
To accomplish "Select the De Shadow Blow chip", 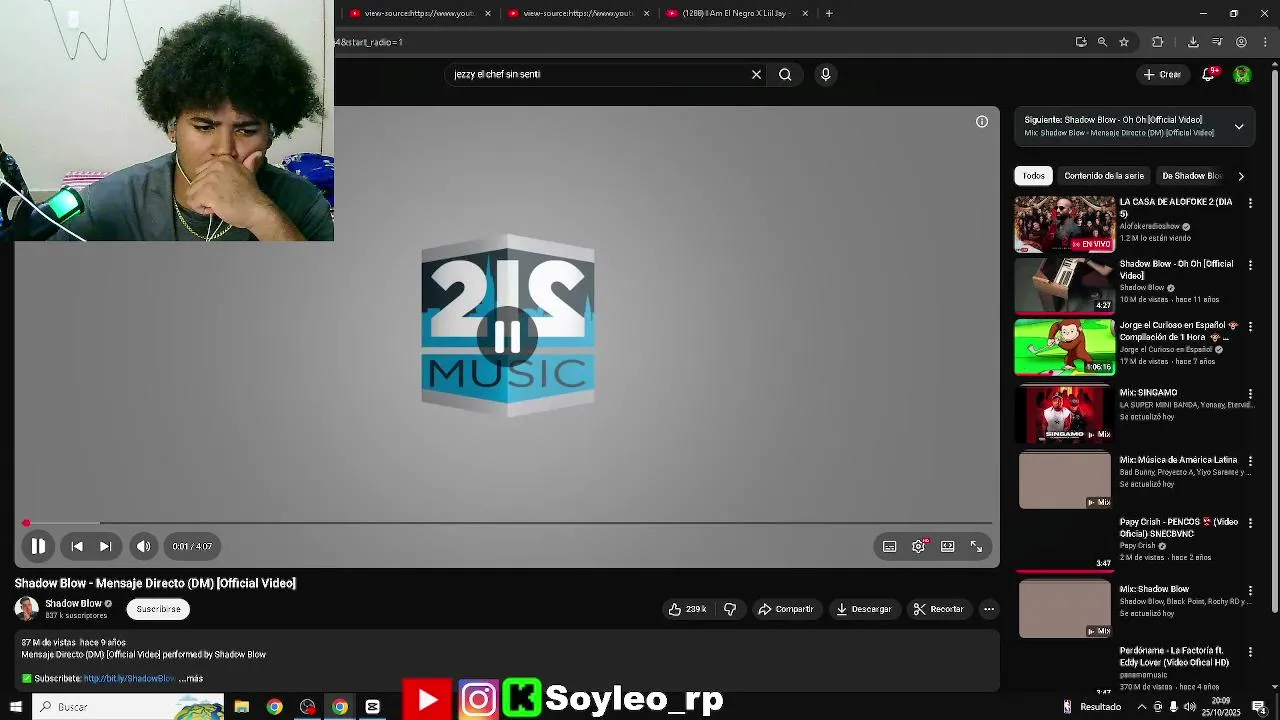I will pyautogui.click(x=1191, y=176).
